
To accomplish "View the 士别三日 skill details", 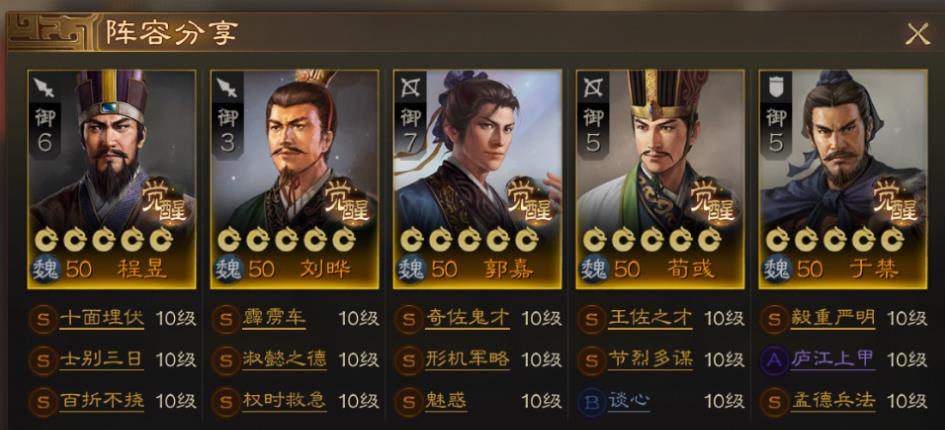I will pos(101,360).
